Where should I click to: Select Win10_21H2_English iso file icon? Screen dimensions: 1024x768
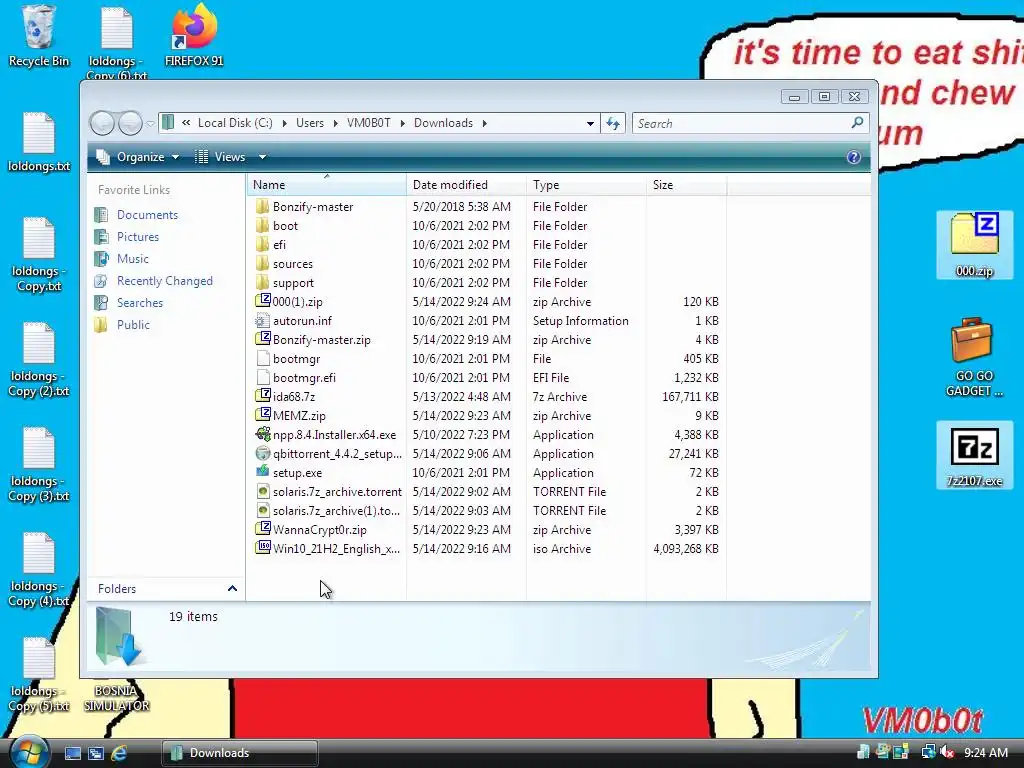tap(262, 548)
